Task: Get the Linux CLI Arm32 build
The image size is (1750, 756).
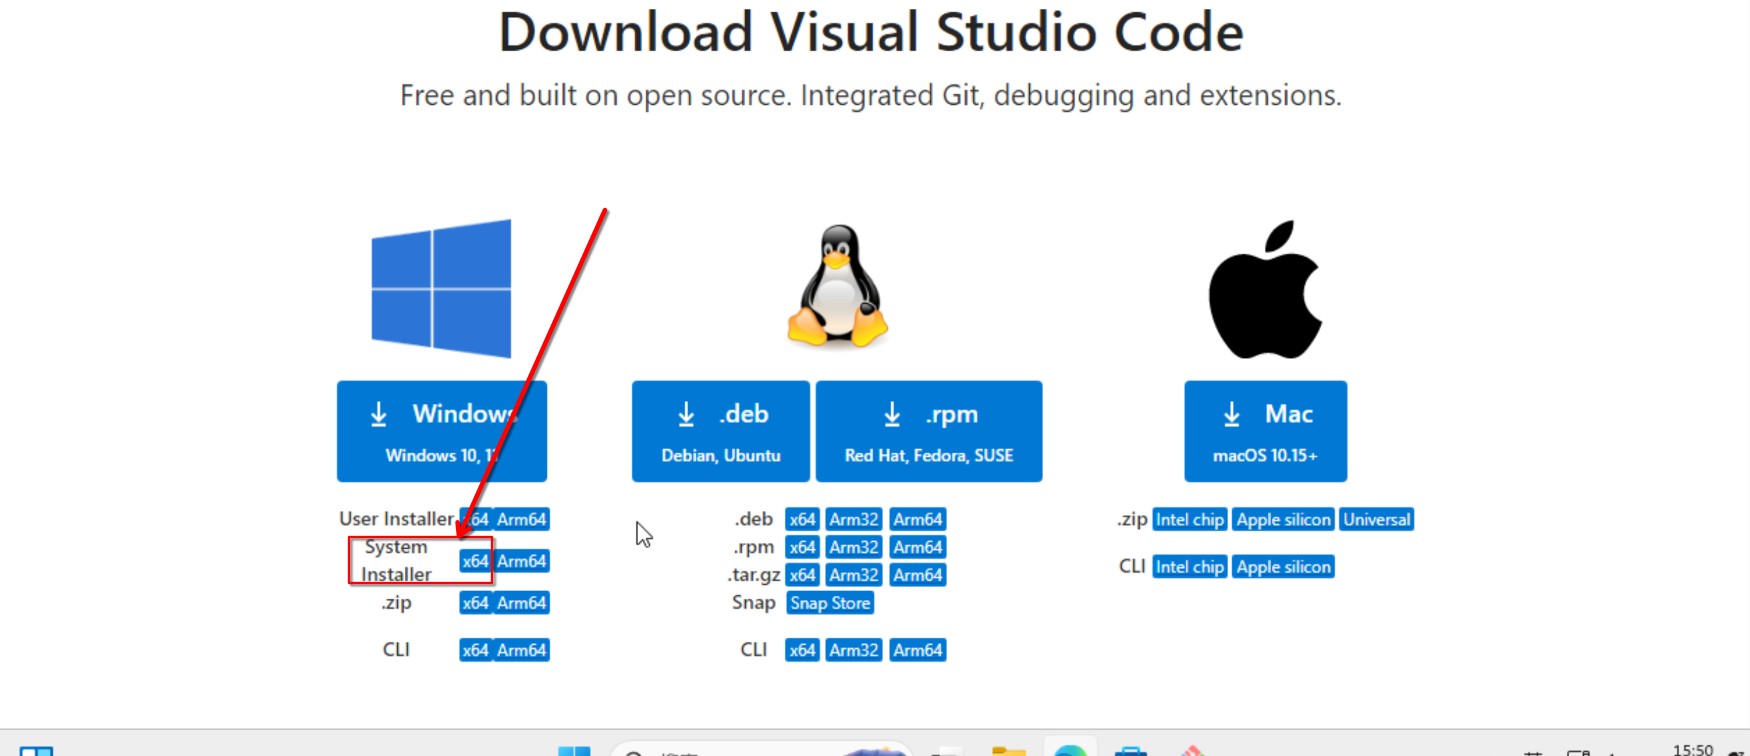Action: [x=854, y=650]
